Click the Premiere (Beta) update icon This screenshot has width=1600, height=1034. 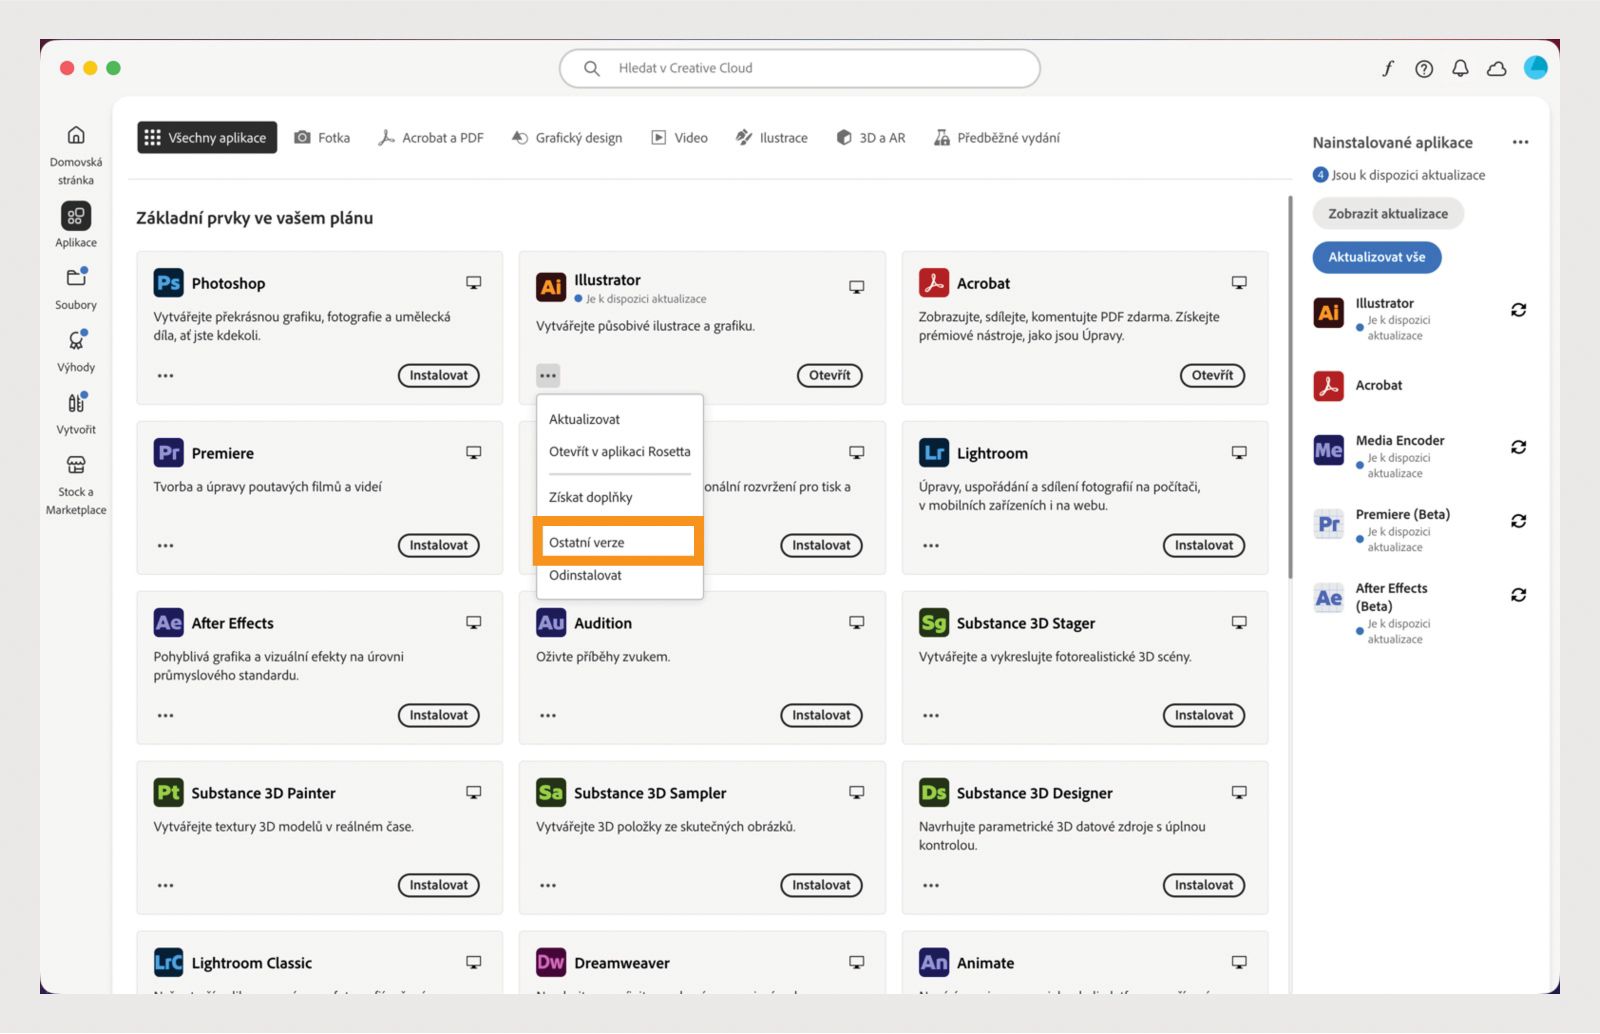coord(1518,521)
